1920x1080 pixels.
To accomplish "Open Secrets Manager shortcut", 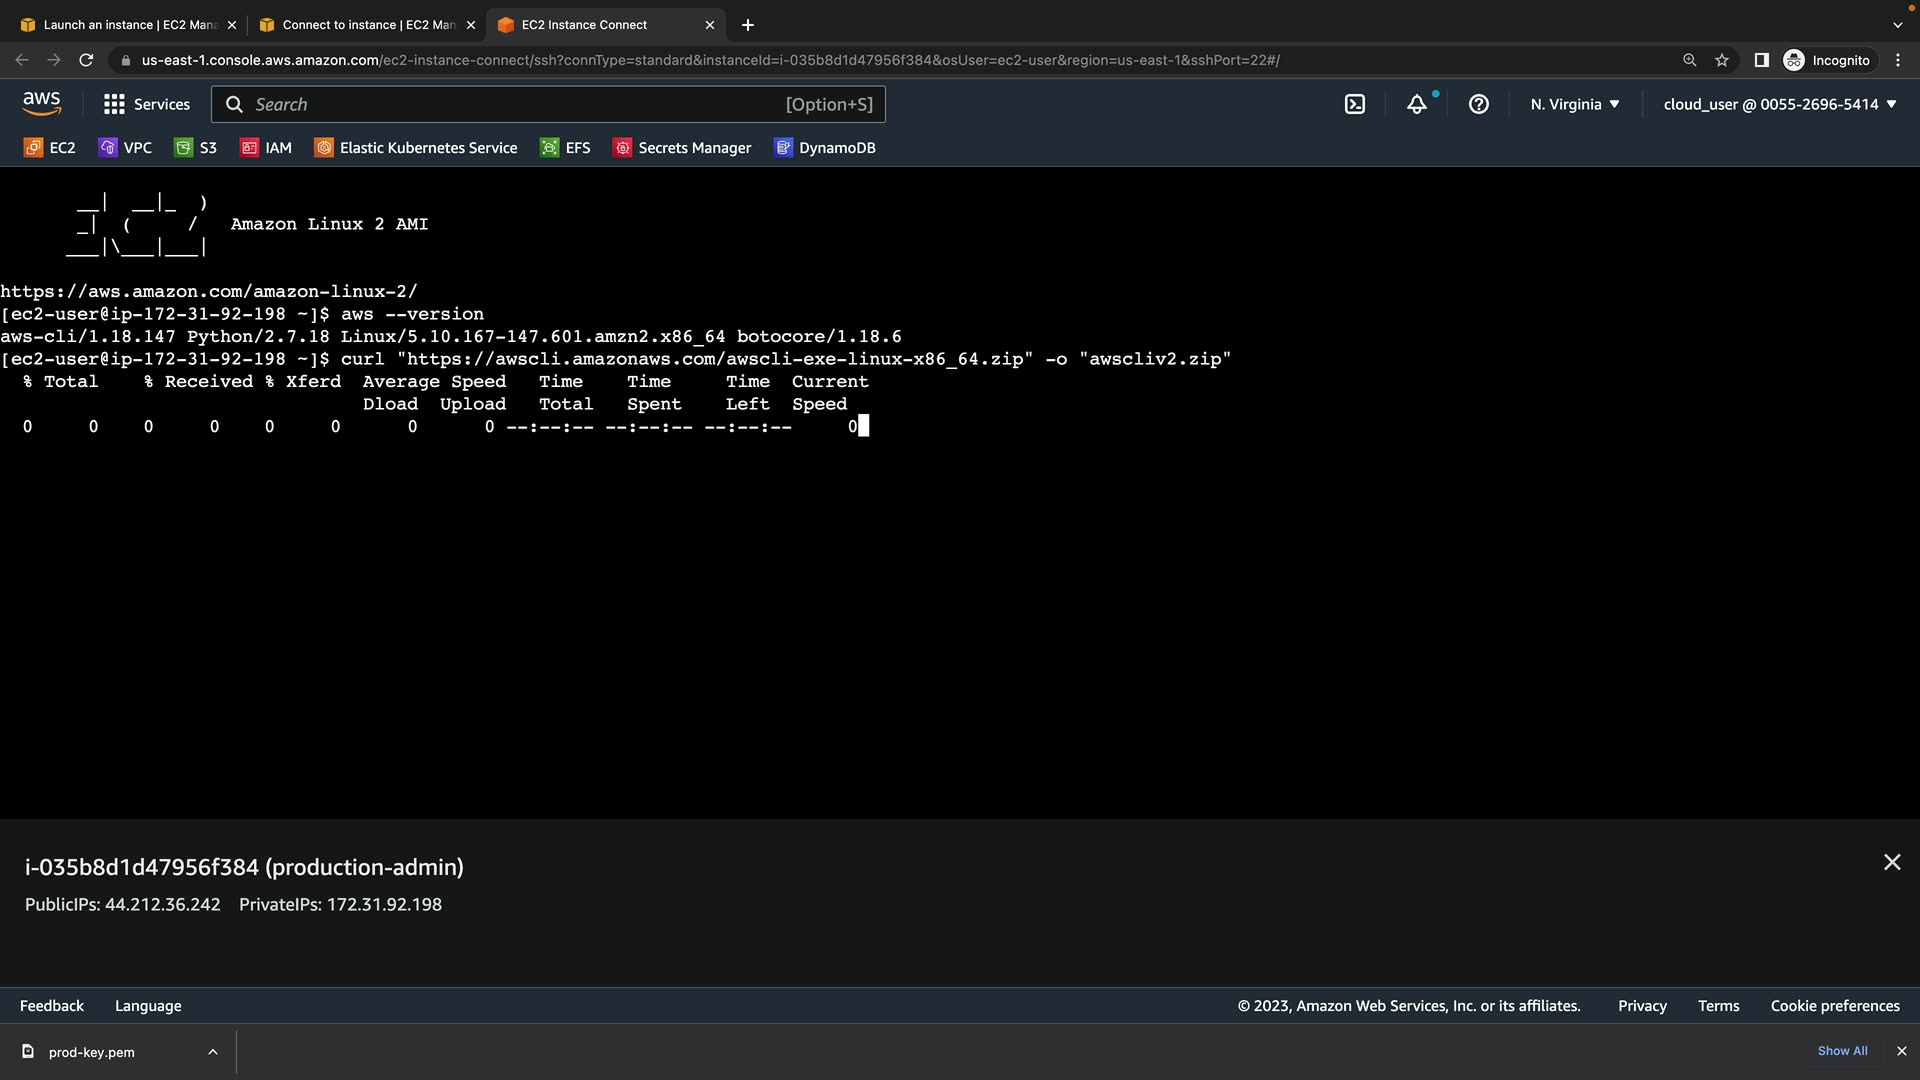I will coord(682,148).
